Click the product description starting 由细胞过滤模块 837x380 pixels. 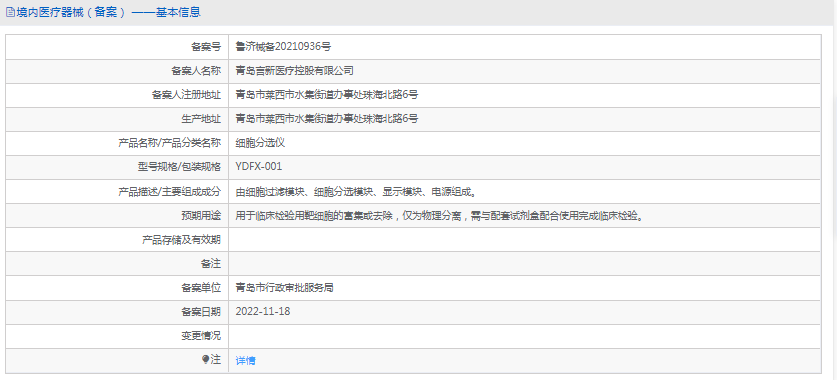coord(356,191)
